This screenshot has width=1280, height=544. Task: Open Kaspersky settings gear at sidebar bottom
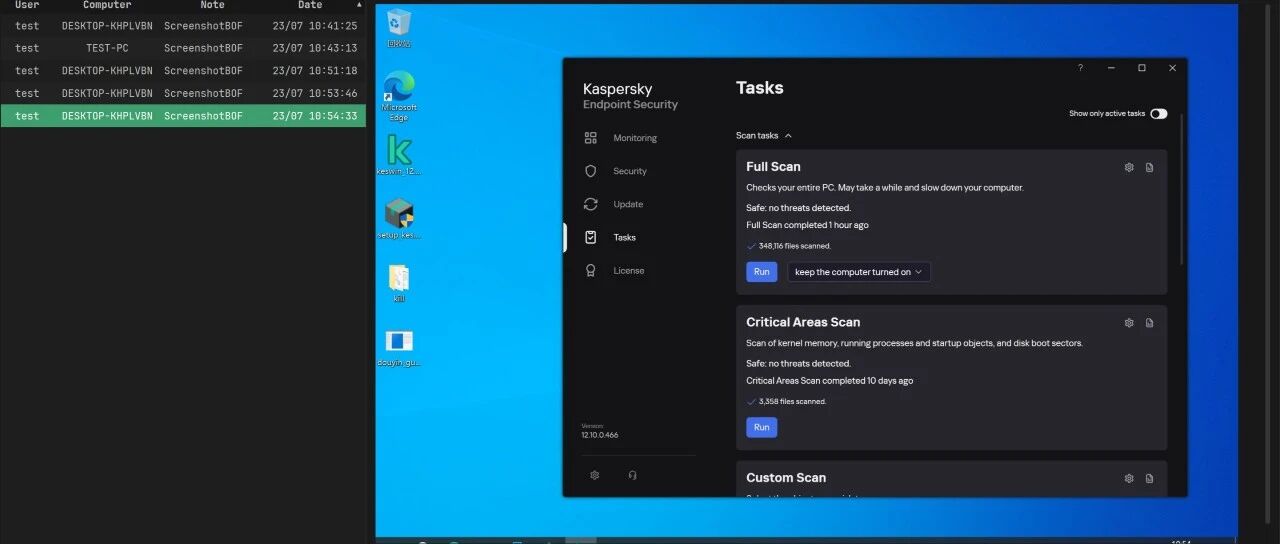click(x=595, y=475)
